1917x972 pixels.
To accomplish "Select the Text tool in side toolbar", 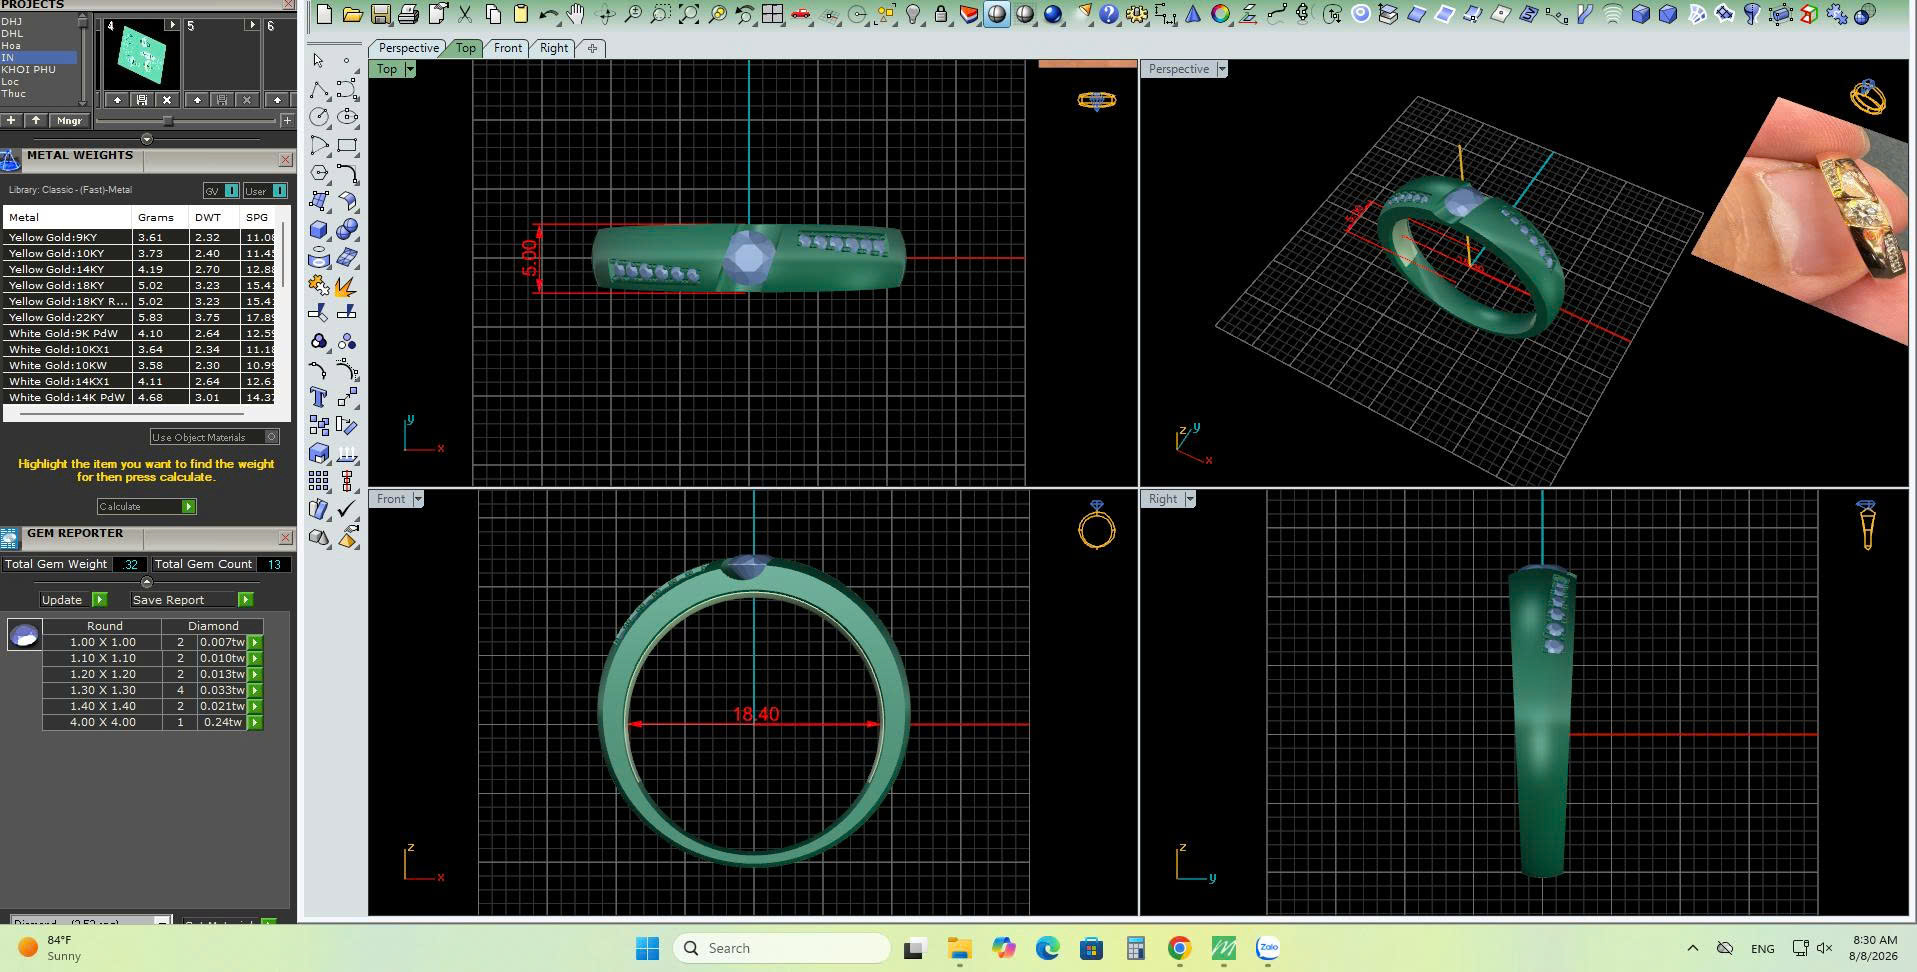I will coord(319,397).
